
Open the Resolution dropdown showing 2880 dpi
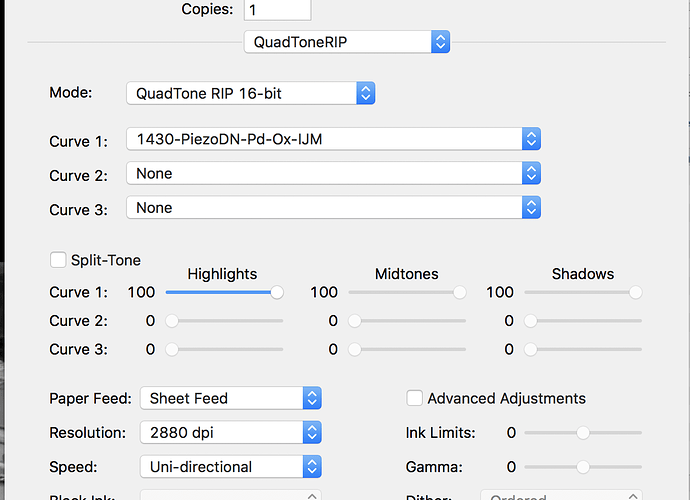[230, 433]
